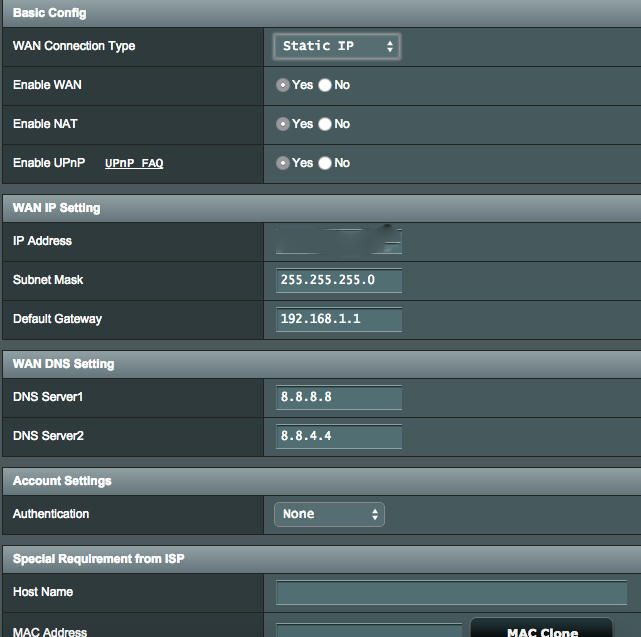Select No for Enable UPnP
This screenshot has width=641, height=637.
click(325, 163)
